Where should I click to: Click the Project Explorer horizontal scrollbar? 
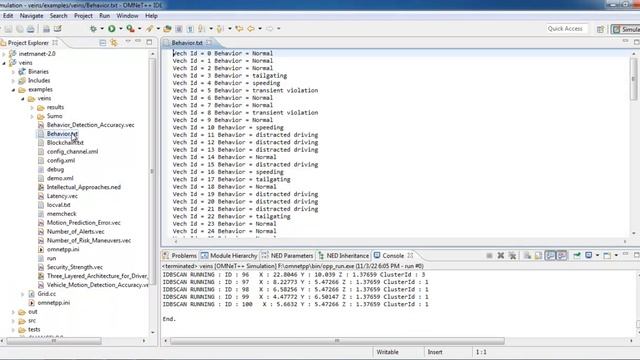(54, 340)
